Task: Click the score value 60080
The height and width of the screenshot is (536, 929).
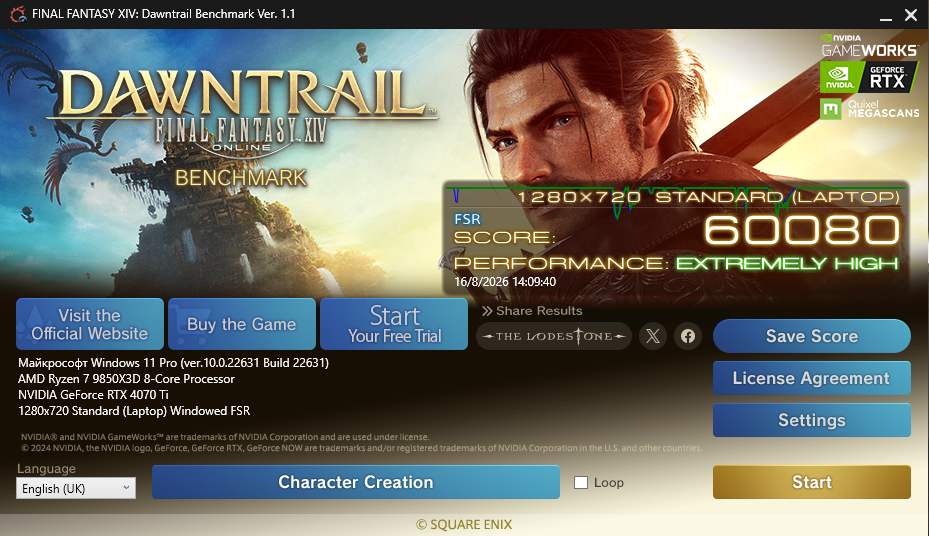Action: (802, 230)
